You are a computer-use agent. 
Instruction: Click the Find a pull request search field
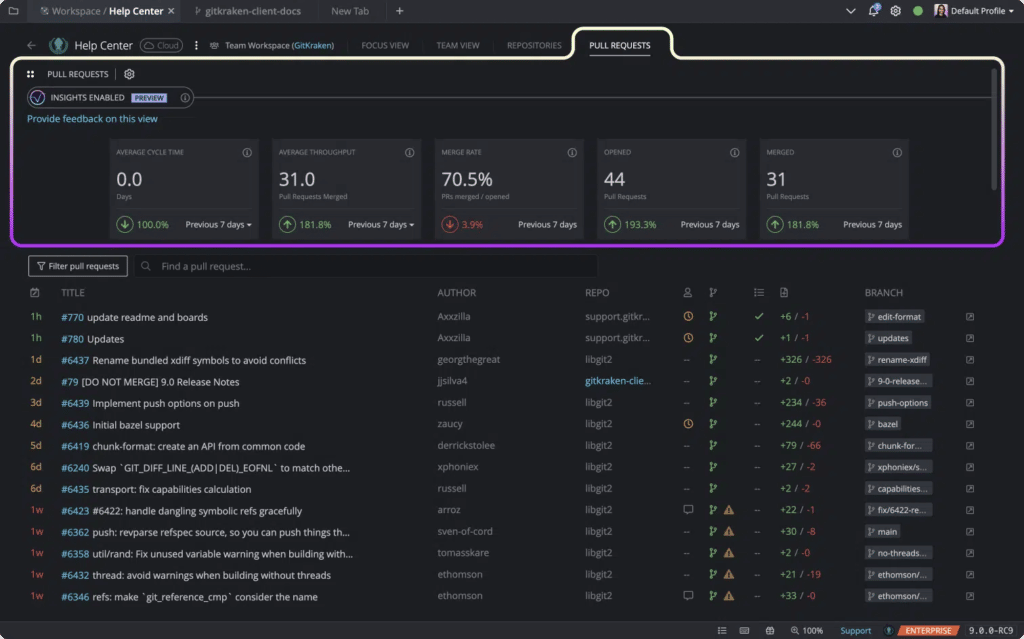(366, 266)
